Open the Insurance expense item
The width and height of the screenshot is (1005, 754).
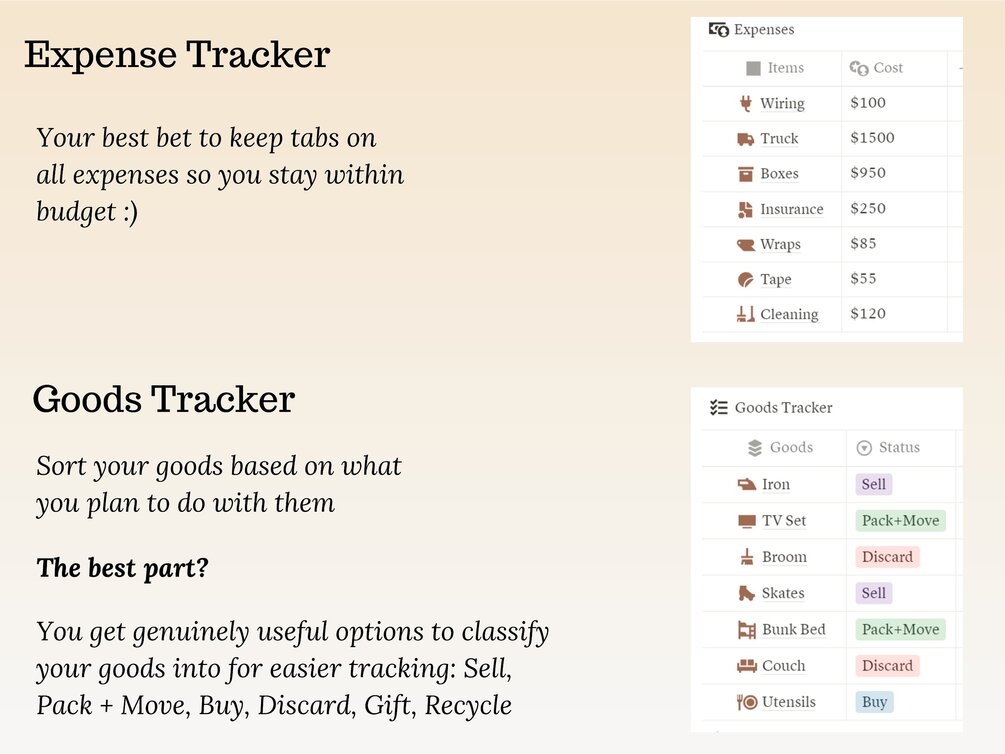791,209
